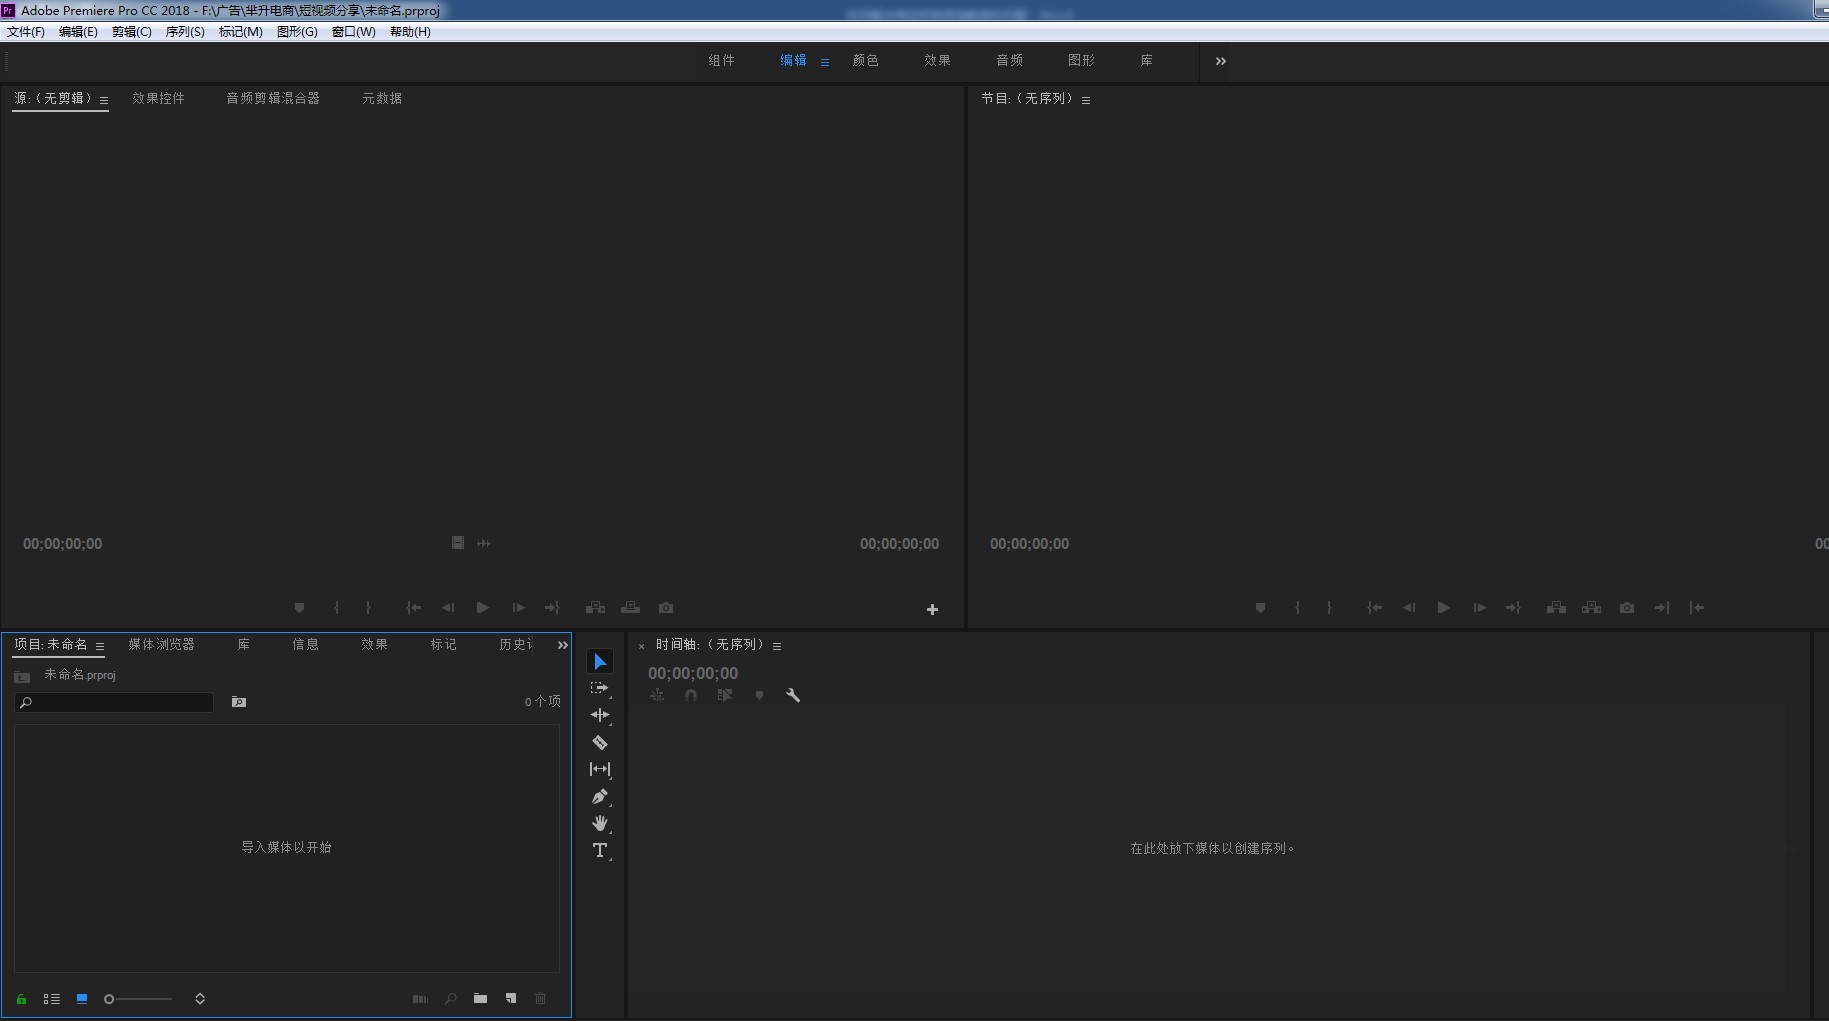Open sort icons dropdown in Project panel
The image size is (1829, 1021).
[x=200, y=999]
